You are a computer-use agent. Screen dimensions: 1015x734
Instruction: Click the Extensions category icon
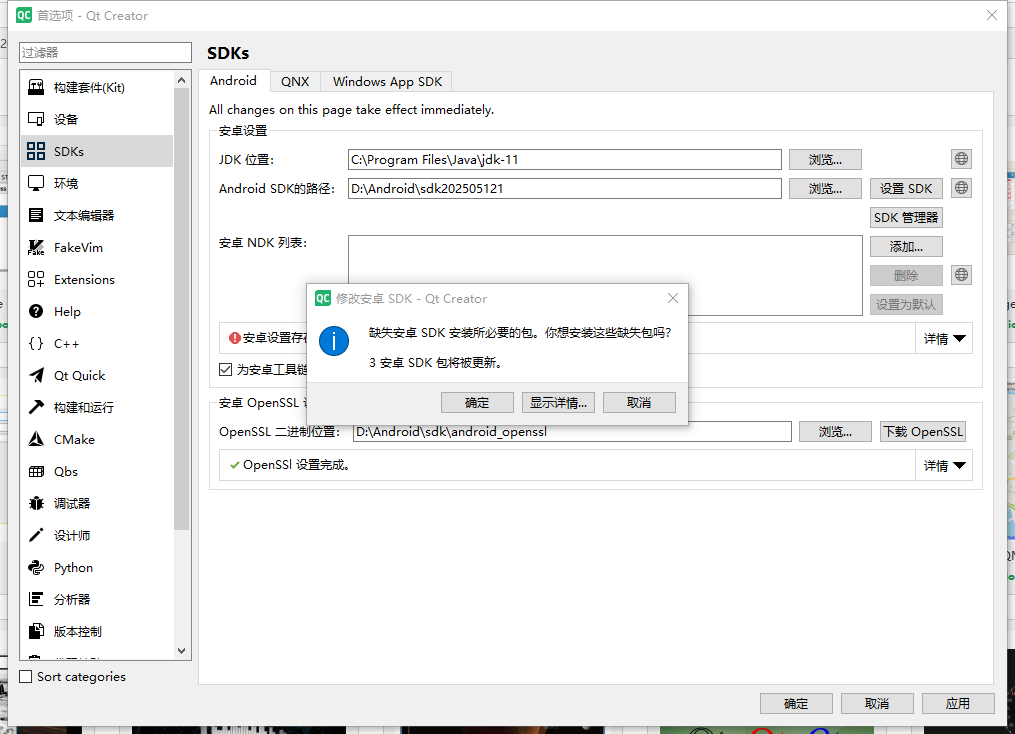[x=36, y=280]
